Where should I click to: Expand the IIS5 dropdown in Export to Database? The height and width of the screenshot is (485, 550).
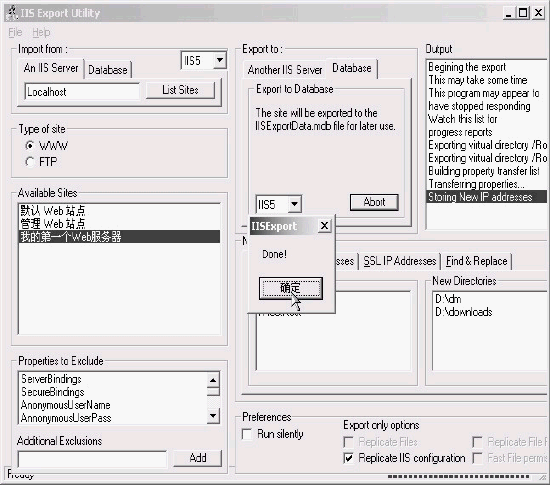tap(295, 204)
